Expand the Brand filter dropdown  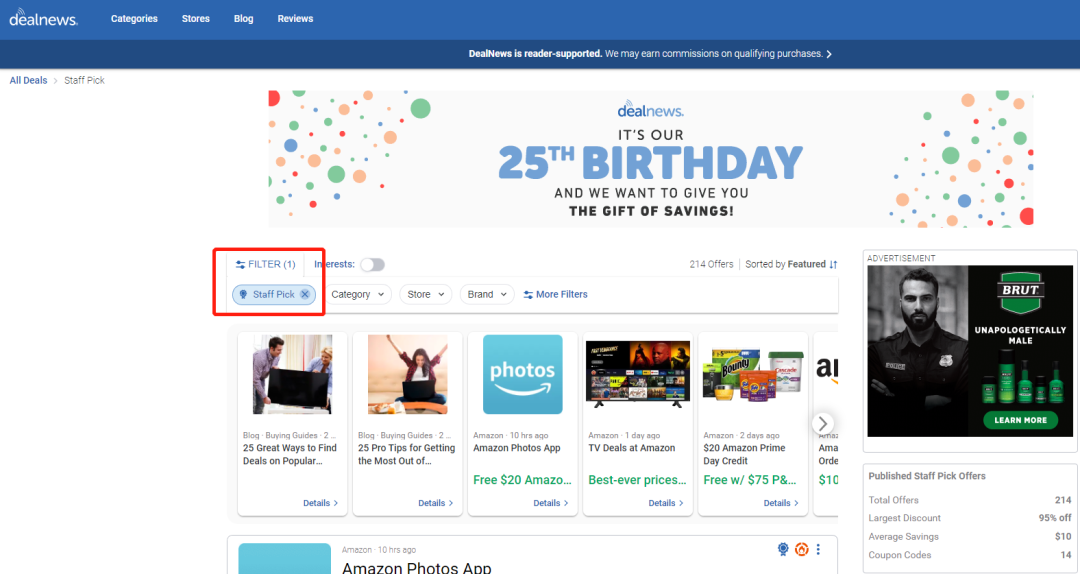coord(487,294)
